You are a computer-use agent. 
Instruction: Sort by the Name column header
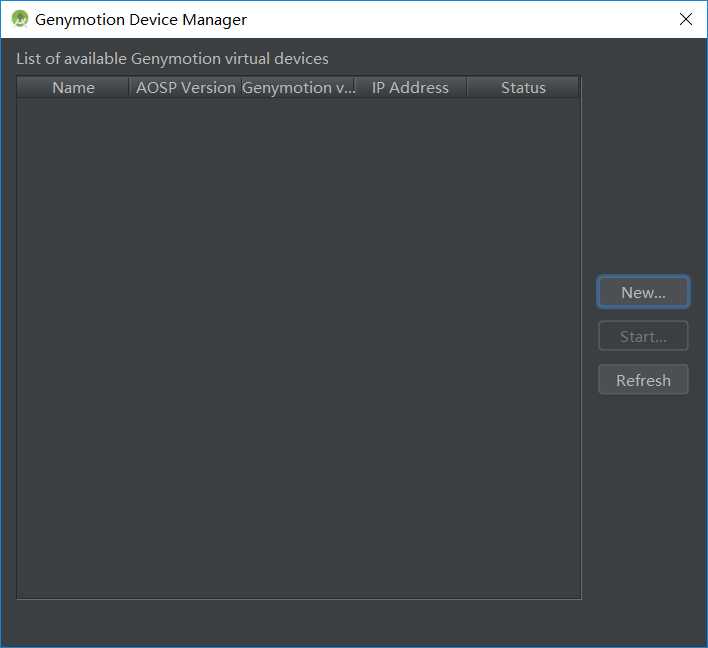(x=73, y=88)
